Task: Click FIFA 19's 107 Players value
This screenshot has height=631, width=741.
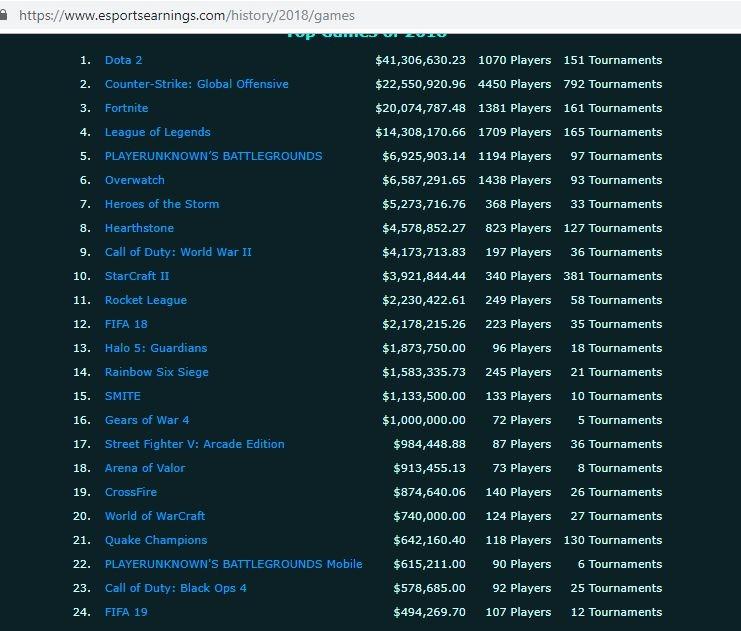Action: (x=518, y=613)
